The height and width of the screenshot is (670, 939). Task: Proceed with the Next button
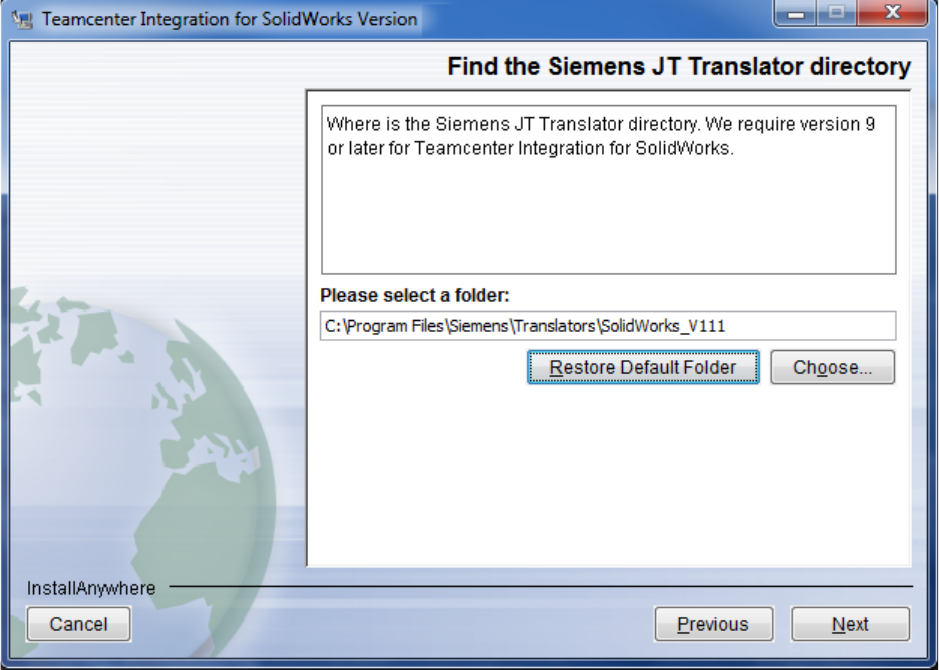850,624
